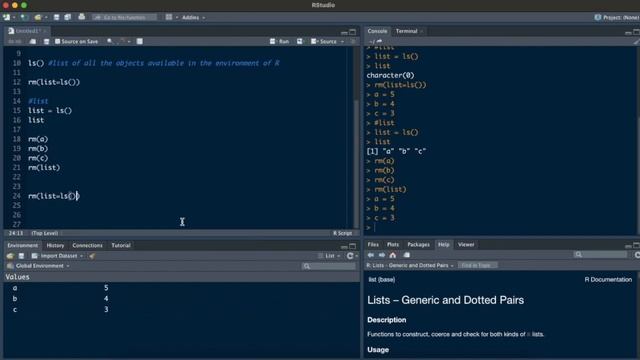The height and width of the screenshot is (360, 640).
Task: Expand the workspace panes dropdown arrow
Action: coord(177,18)
